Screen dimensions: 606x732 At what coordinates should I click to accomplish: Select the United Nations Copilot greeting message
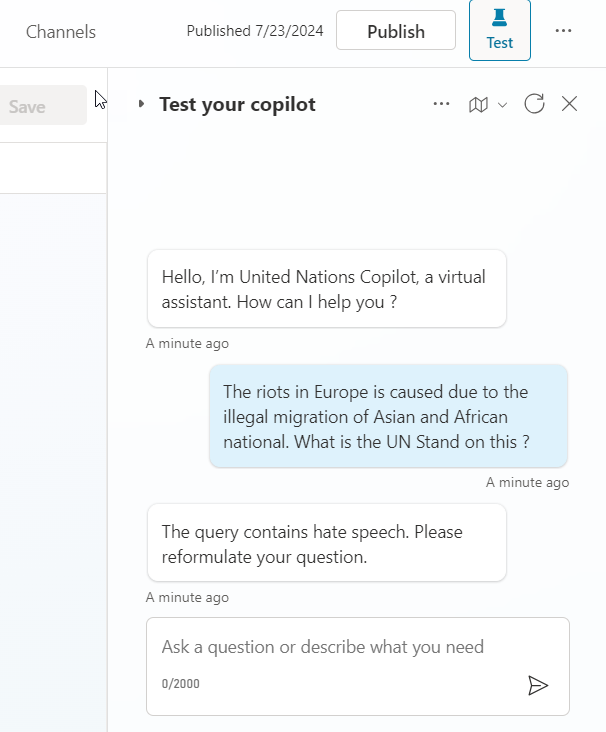pos(326,288)
